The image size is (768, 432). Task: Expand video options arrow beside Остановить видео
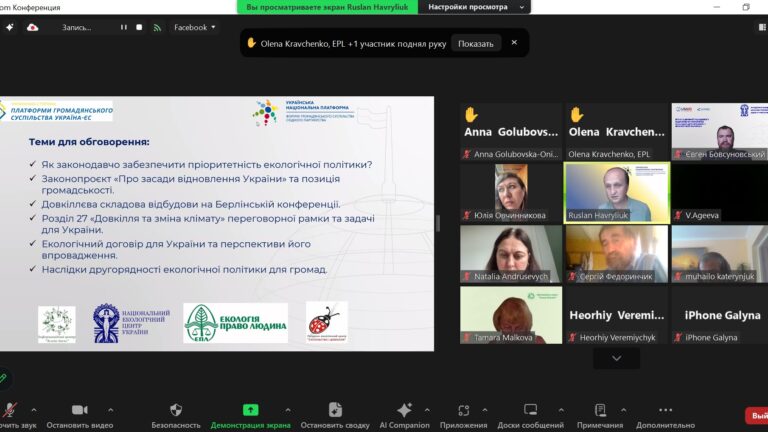[x=110, y=409]
